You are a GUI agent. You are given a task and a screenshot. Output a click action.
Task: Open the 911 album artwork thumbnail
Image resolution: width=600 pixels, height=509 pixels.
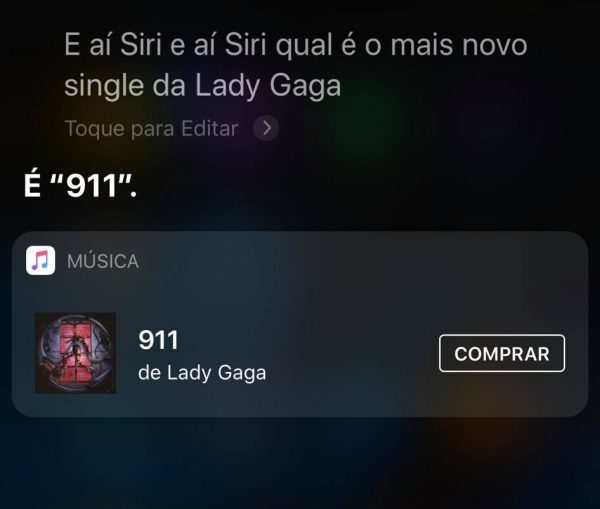coord(75,353)
